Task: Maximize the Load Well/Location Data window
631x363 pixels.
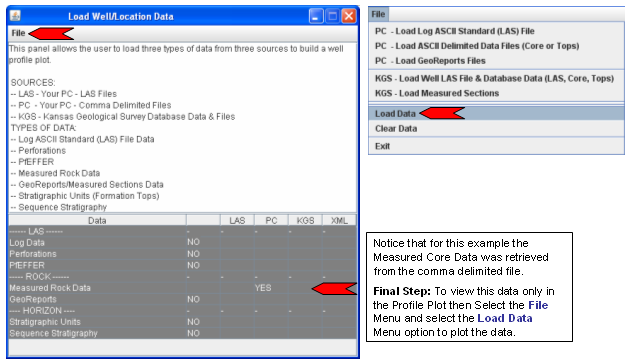Action: tap(332, 16)
